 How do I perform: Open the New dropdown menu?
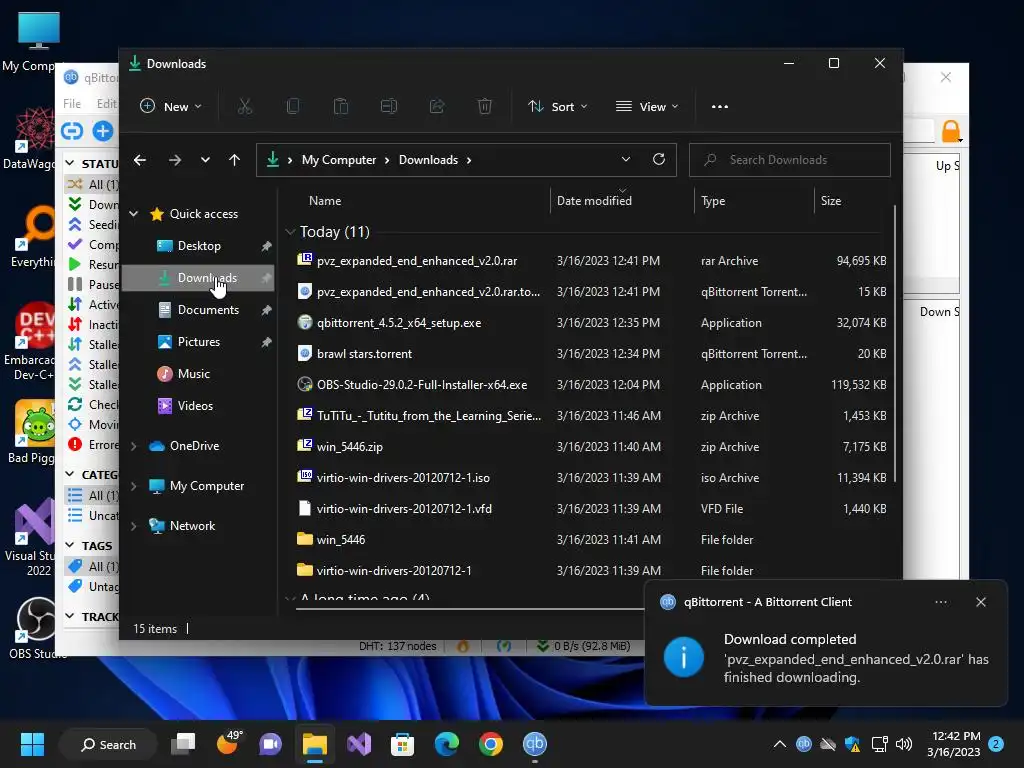(x=171, y=106)
